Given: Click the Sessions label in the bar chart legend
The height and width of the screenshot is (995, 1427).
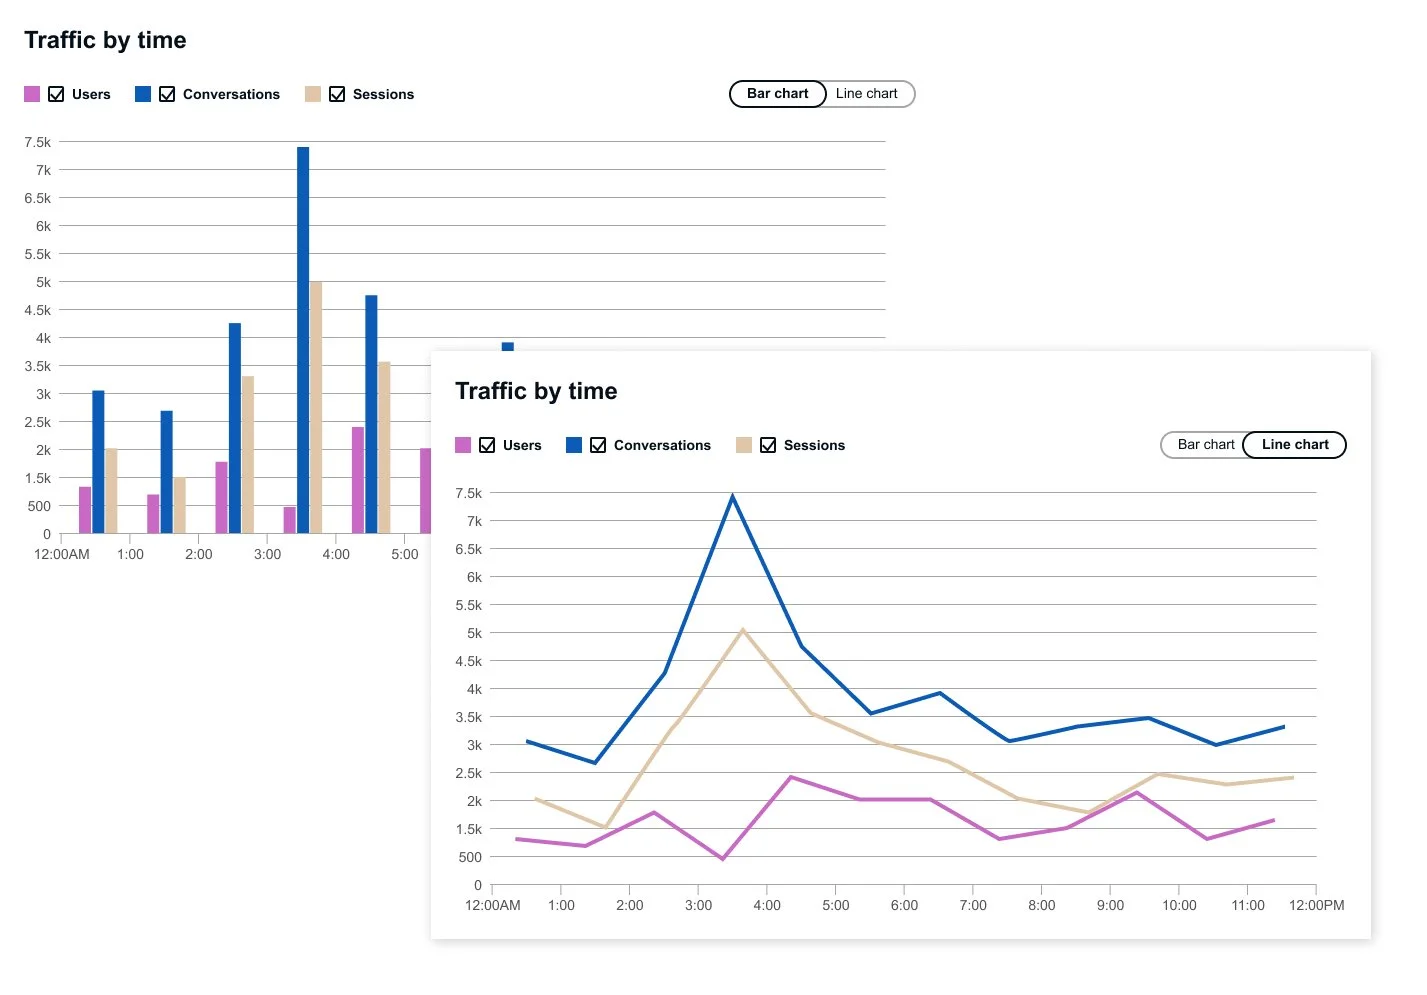Looking at the screenshot, I should tap(383, 94).
